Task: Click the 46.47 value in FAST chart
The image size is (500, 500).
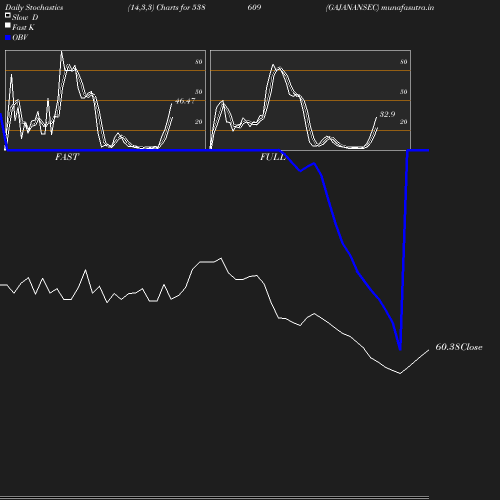Action: pos(185,101)
